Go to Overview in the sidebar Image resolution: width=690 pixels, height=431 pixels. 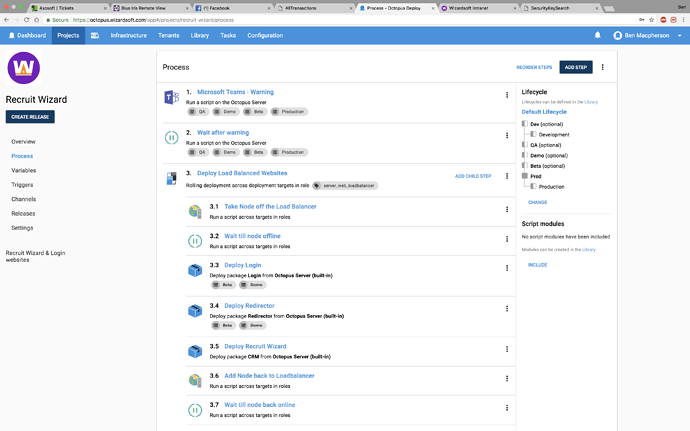(x=23, y=142)
